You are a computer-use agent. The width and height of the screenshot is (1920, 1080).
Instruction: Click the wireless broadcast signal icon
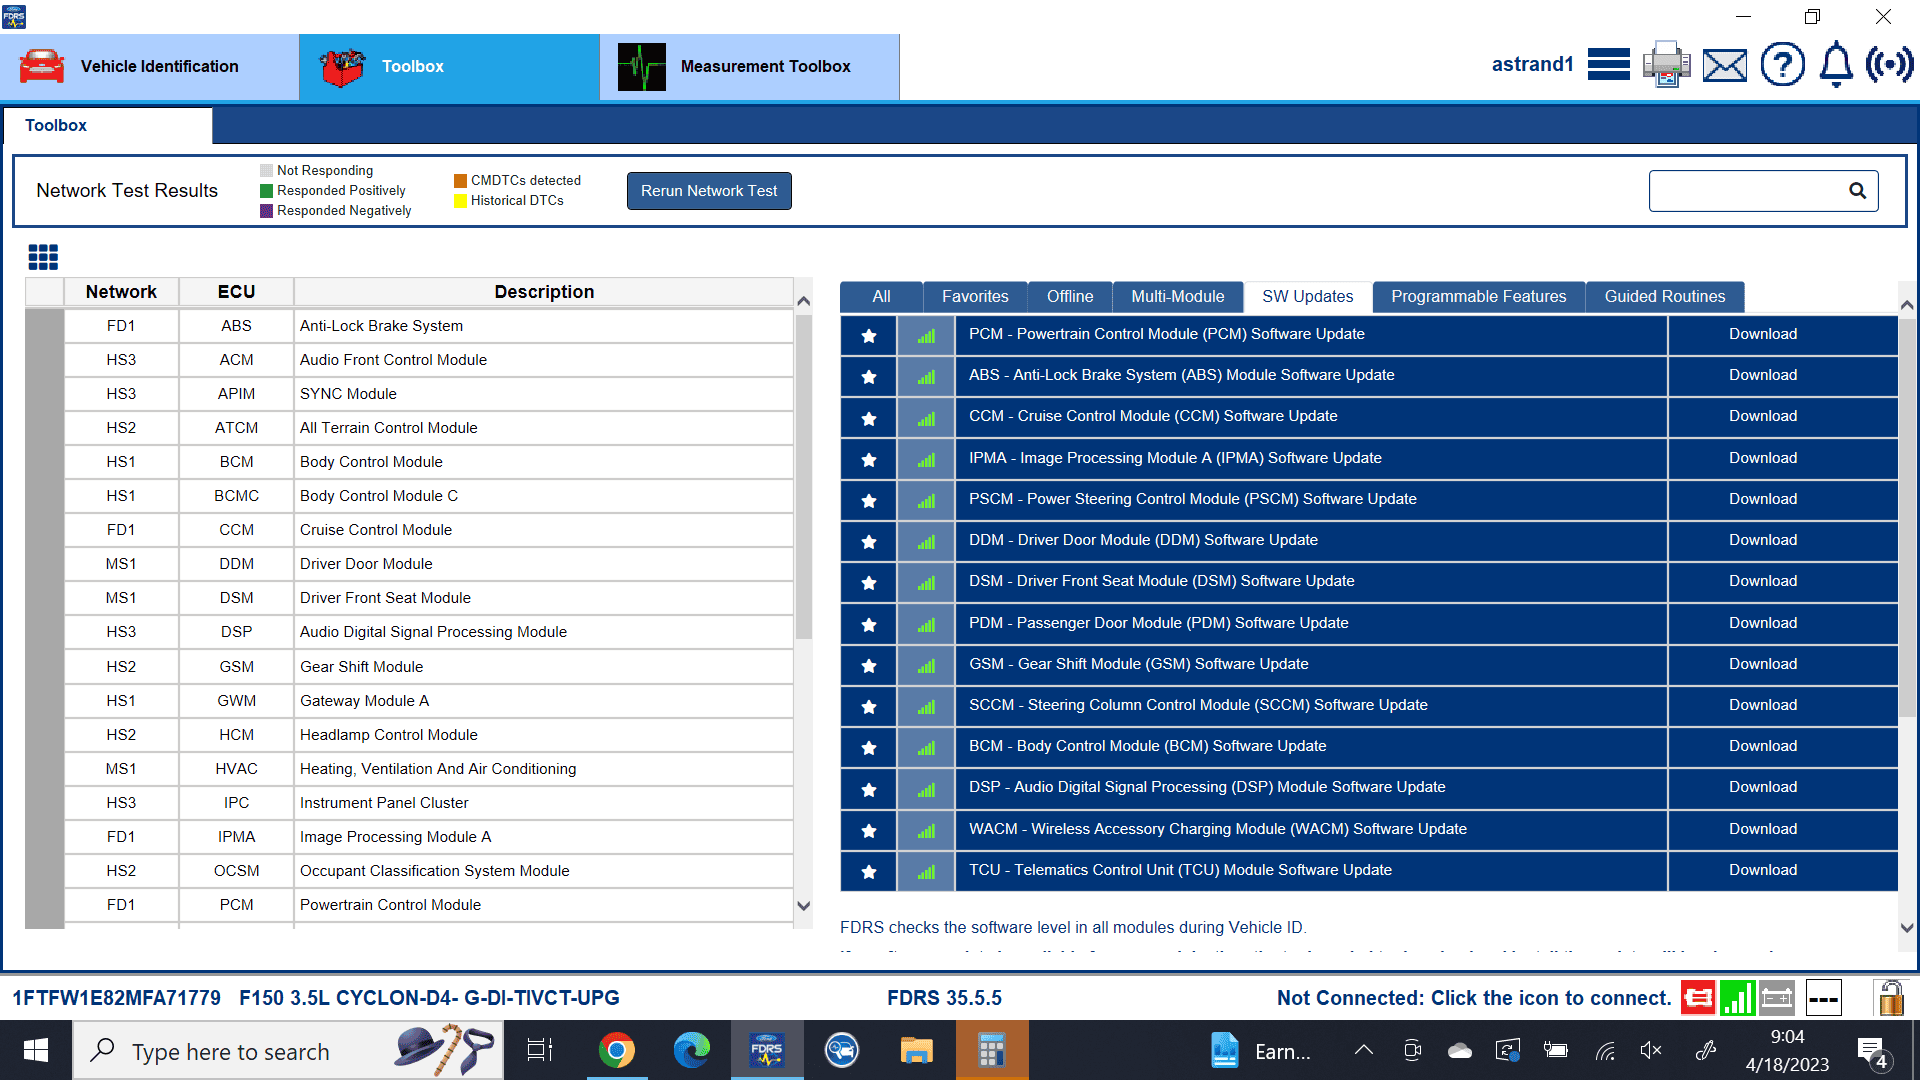(1889, 65)
